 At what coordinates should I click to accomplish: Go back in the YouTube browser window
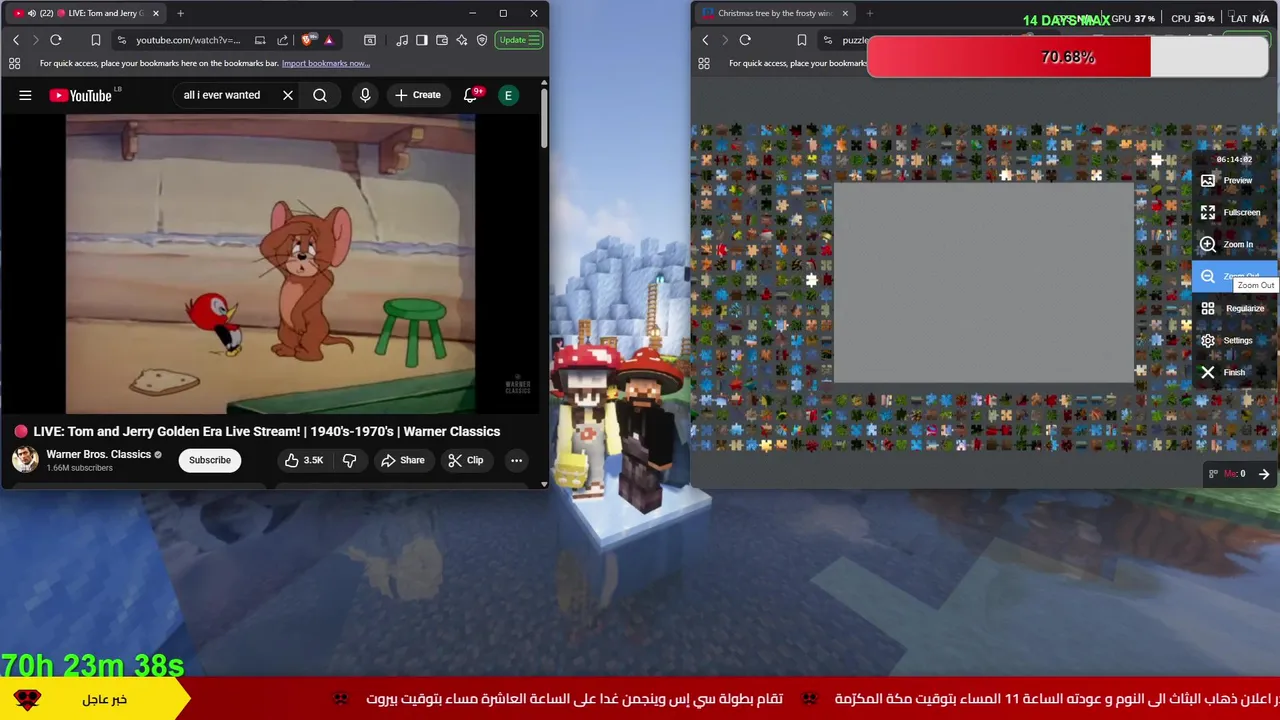click(x=16, y=40)
